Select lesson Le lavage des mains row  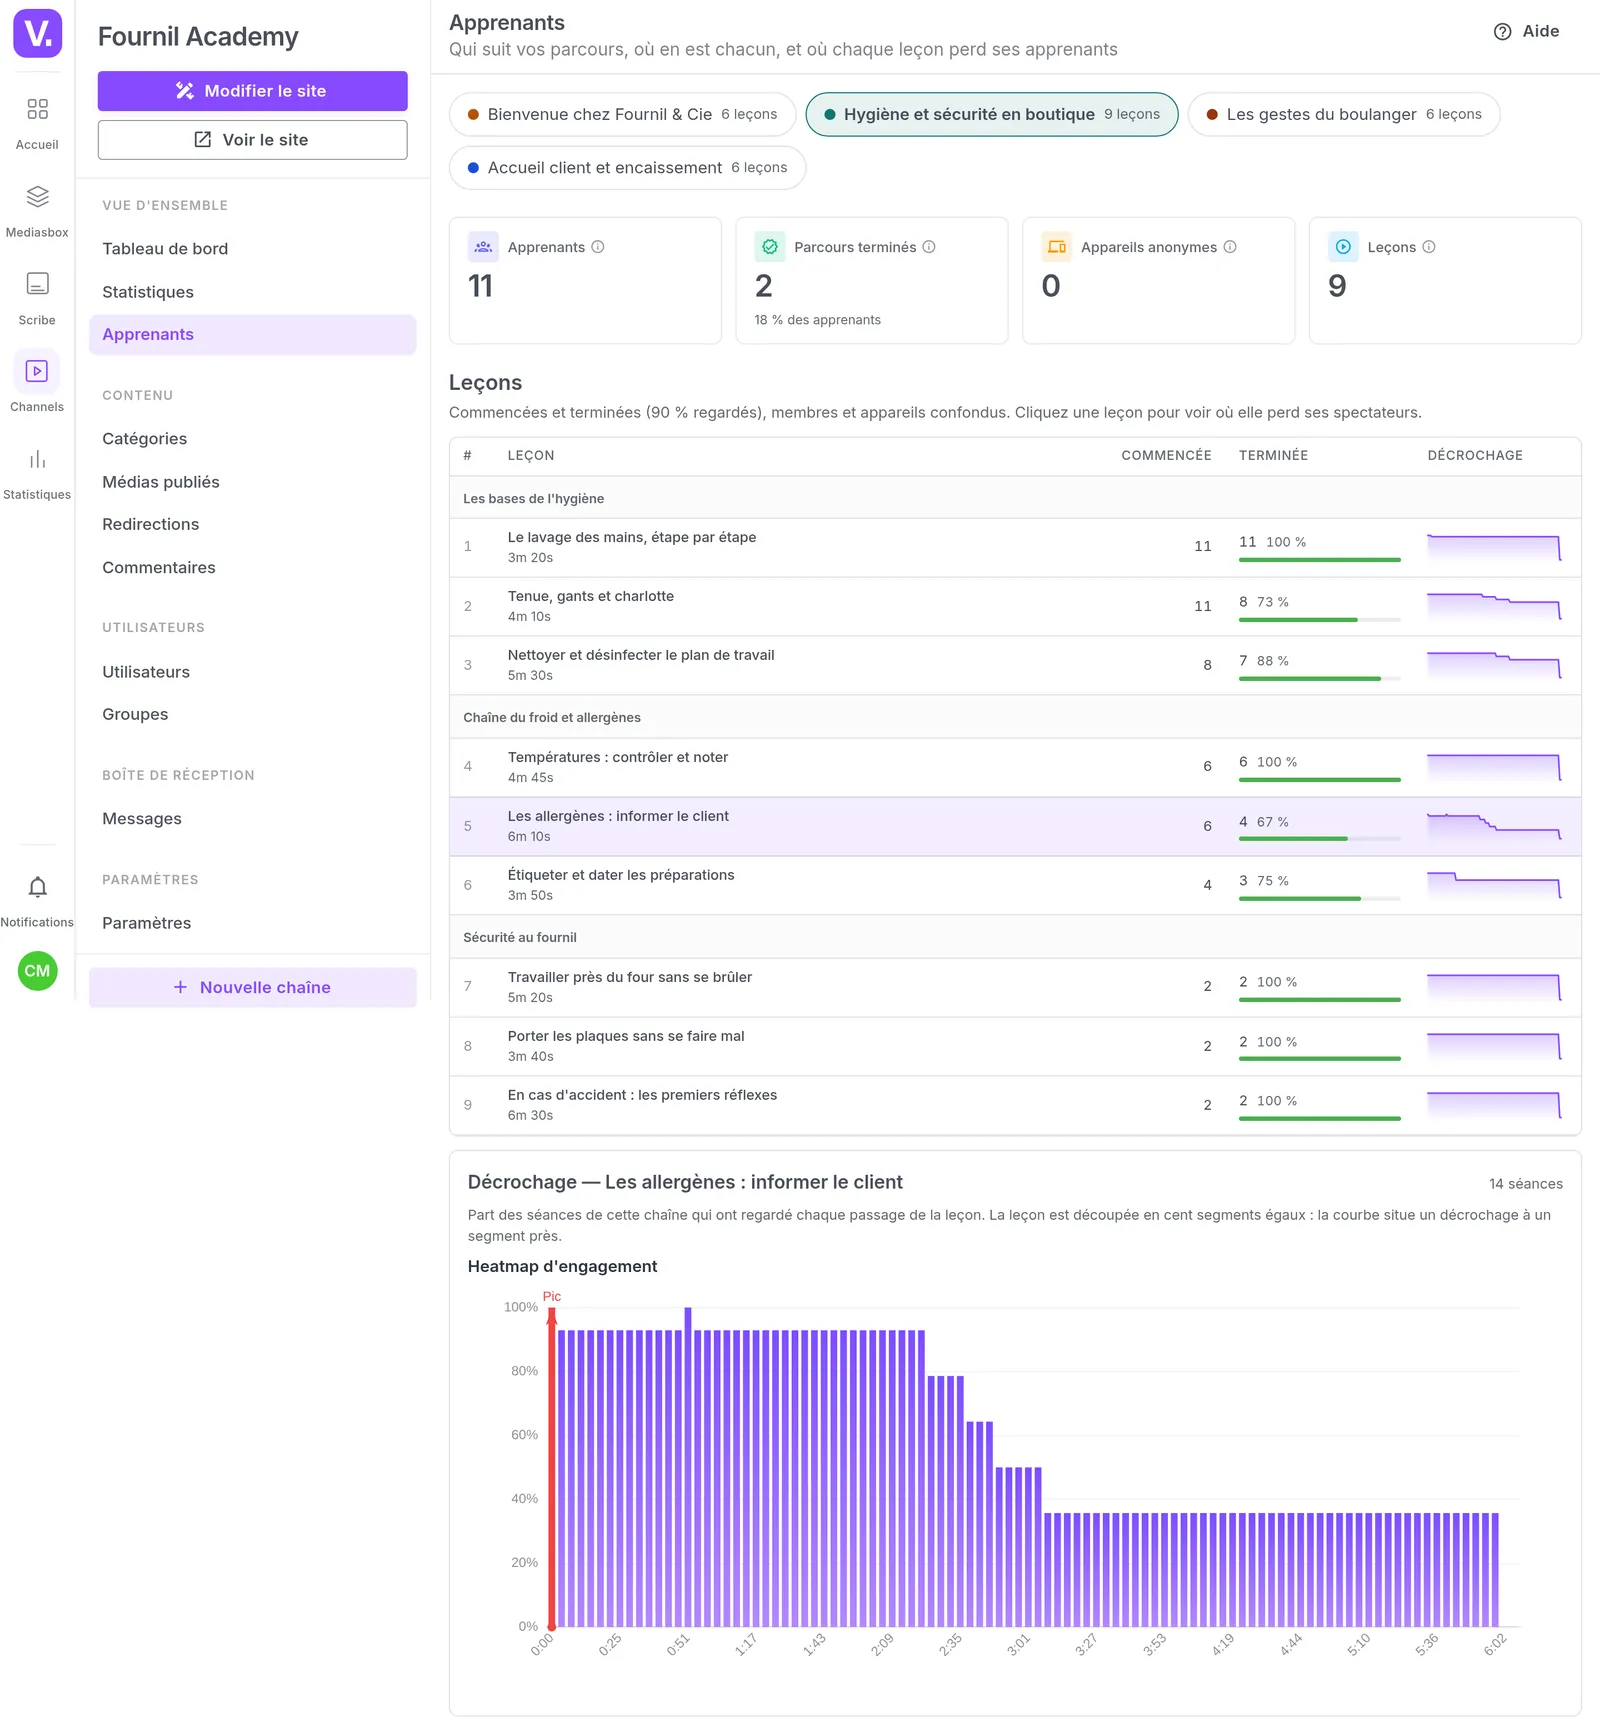(1015, 547)
